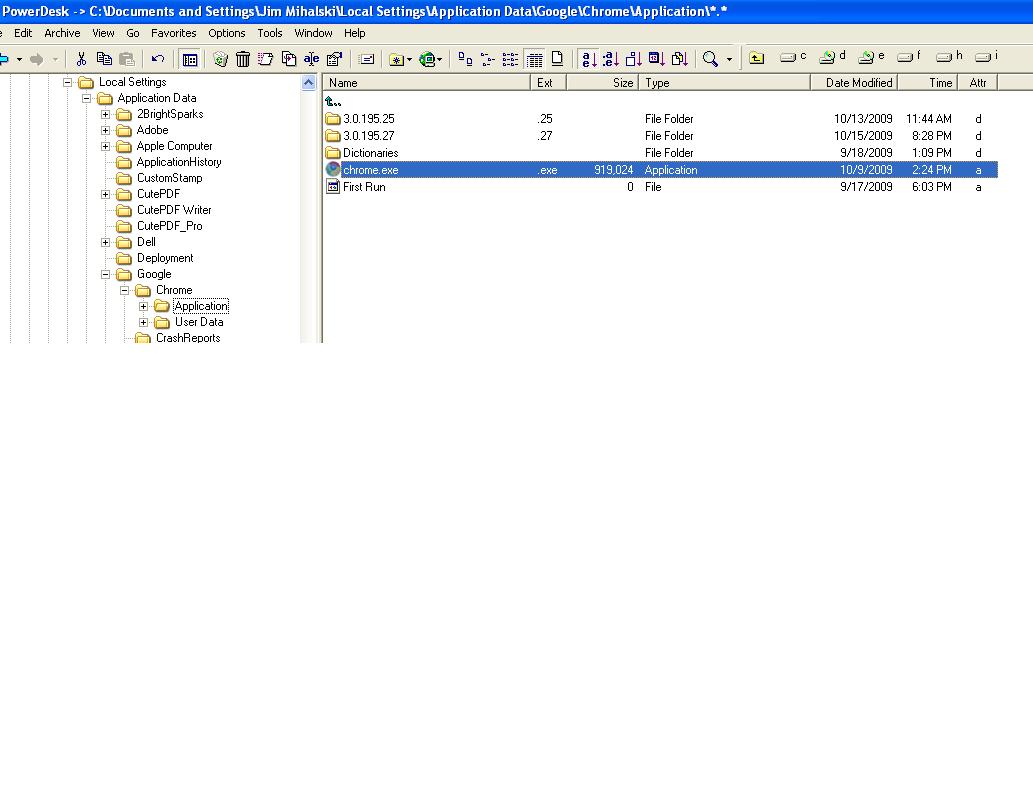Collapse the Google folder node

click(x=105, y=274)
